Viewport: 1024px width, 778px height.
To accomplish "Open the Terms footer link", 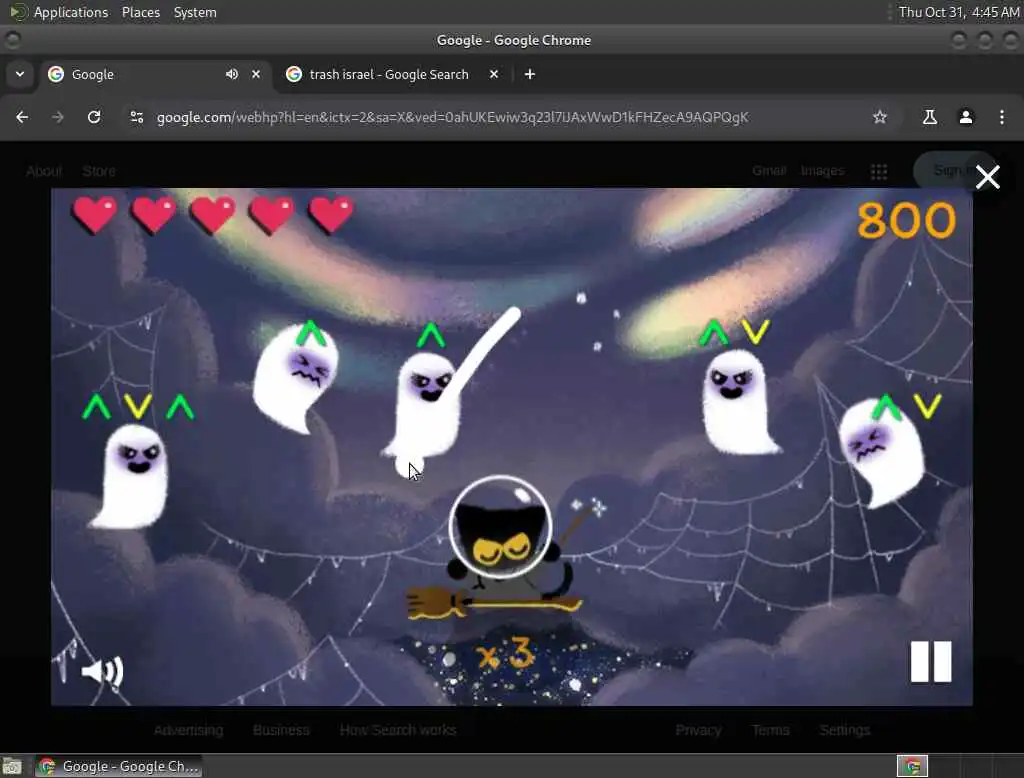I will [x=770, y=730].
